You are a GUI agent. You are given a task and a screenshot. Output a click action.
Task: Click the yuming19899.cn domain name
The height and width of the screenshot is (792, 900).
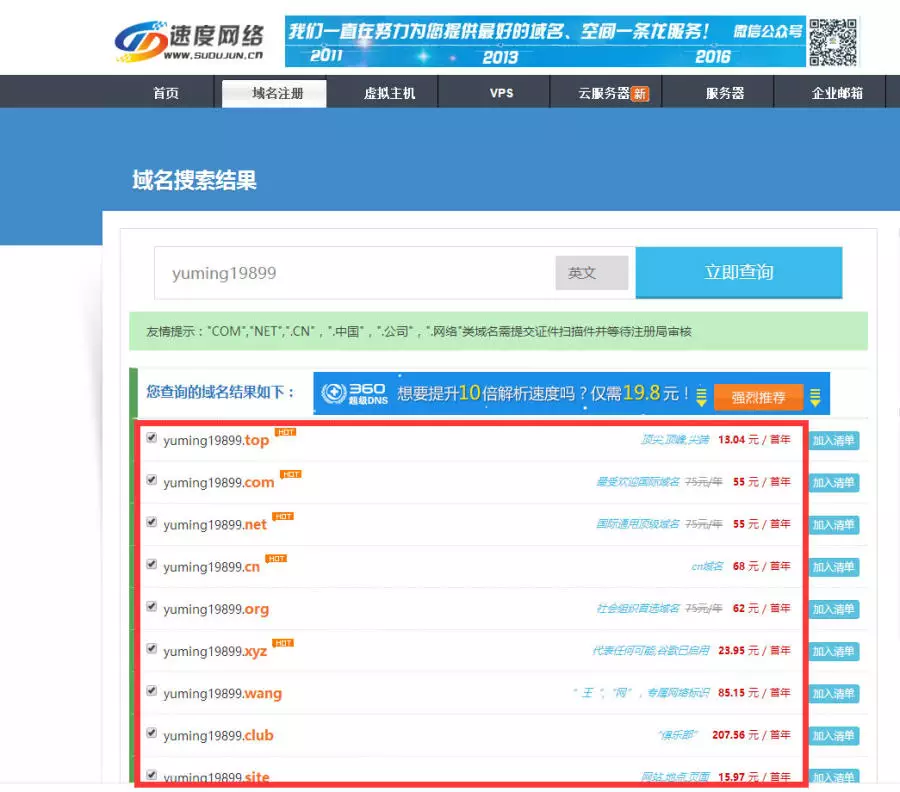[211, 567]
